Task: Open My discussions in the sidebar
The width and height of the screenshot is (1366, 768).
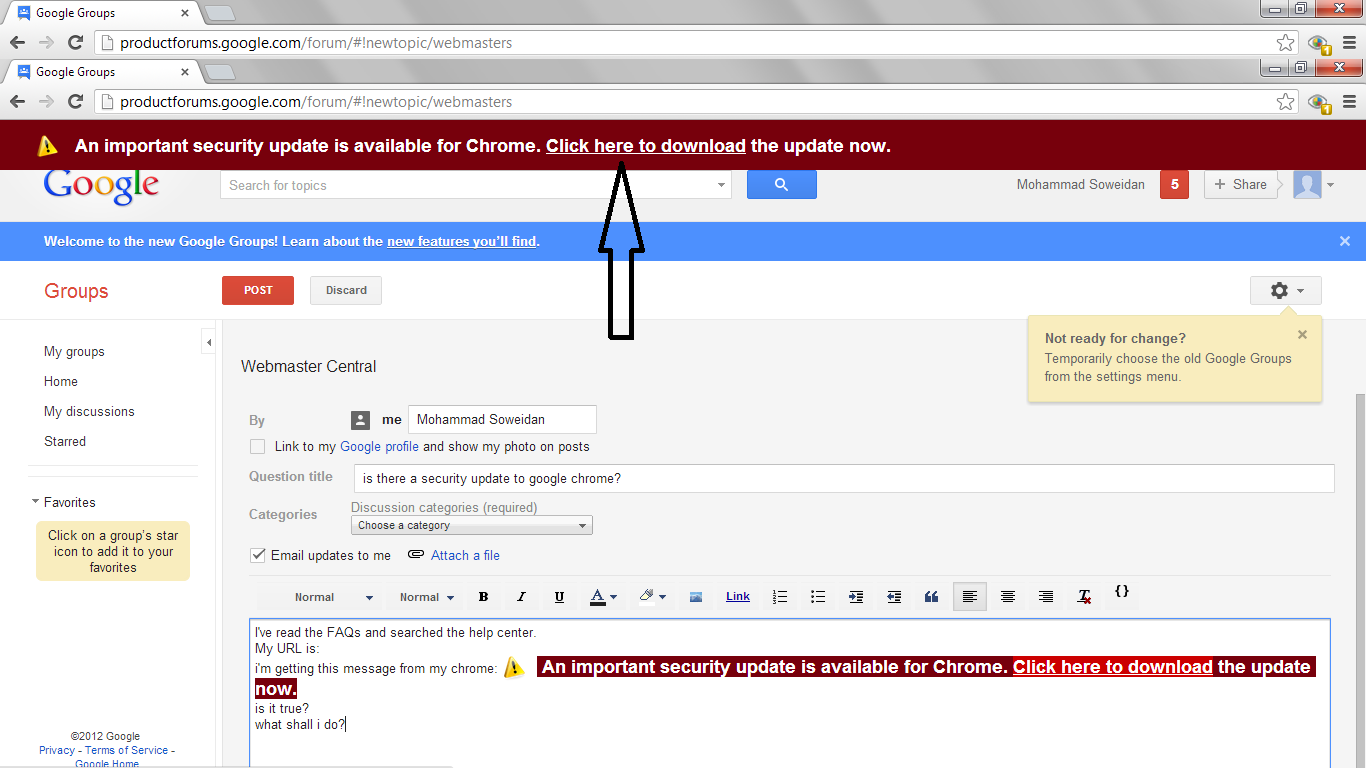Action: tap(89, 412)
